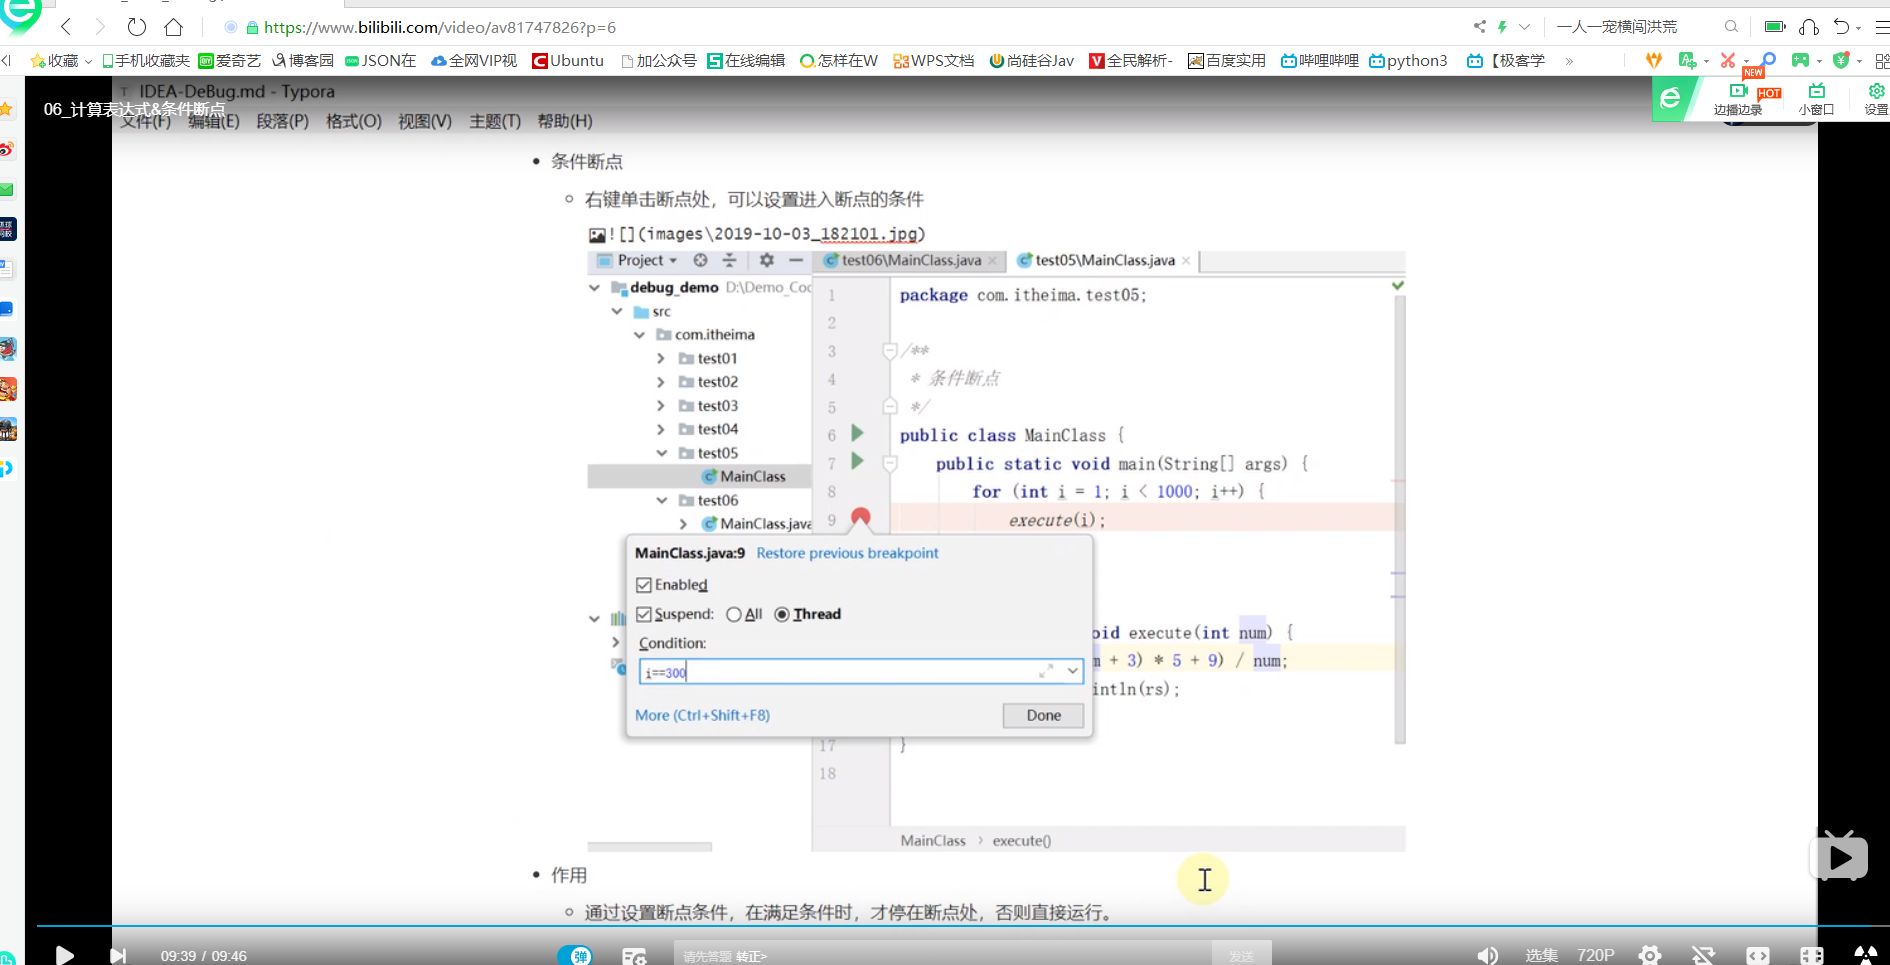Open the Ubuntu bookmark

(568, 61)
